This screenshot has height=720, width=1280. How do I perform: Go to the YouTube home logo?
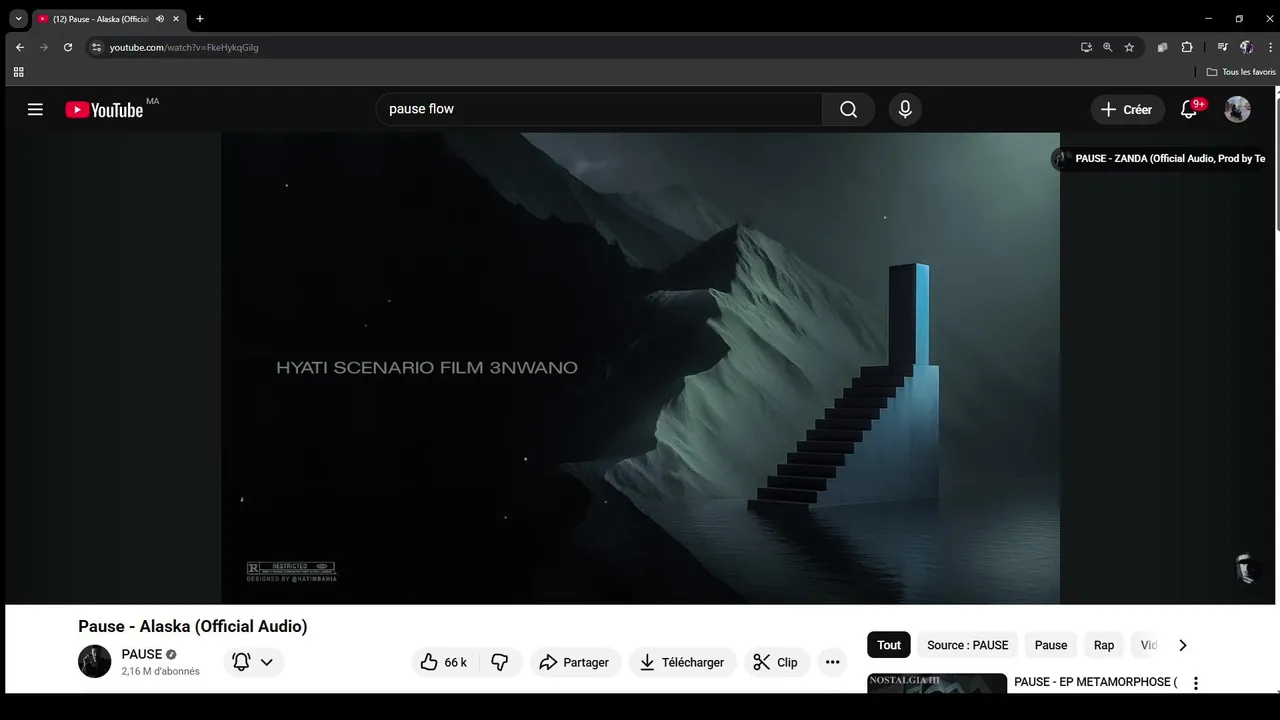pos(104,110)
